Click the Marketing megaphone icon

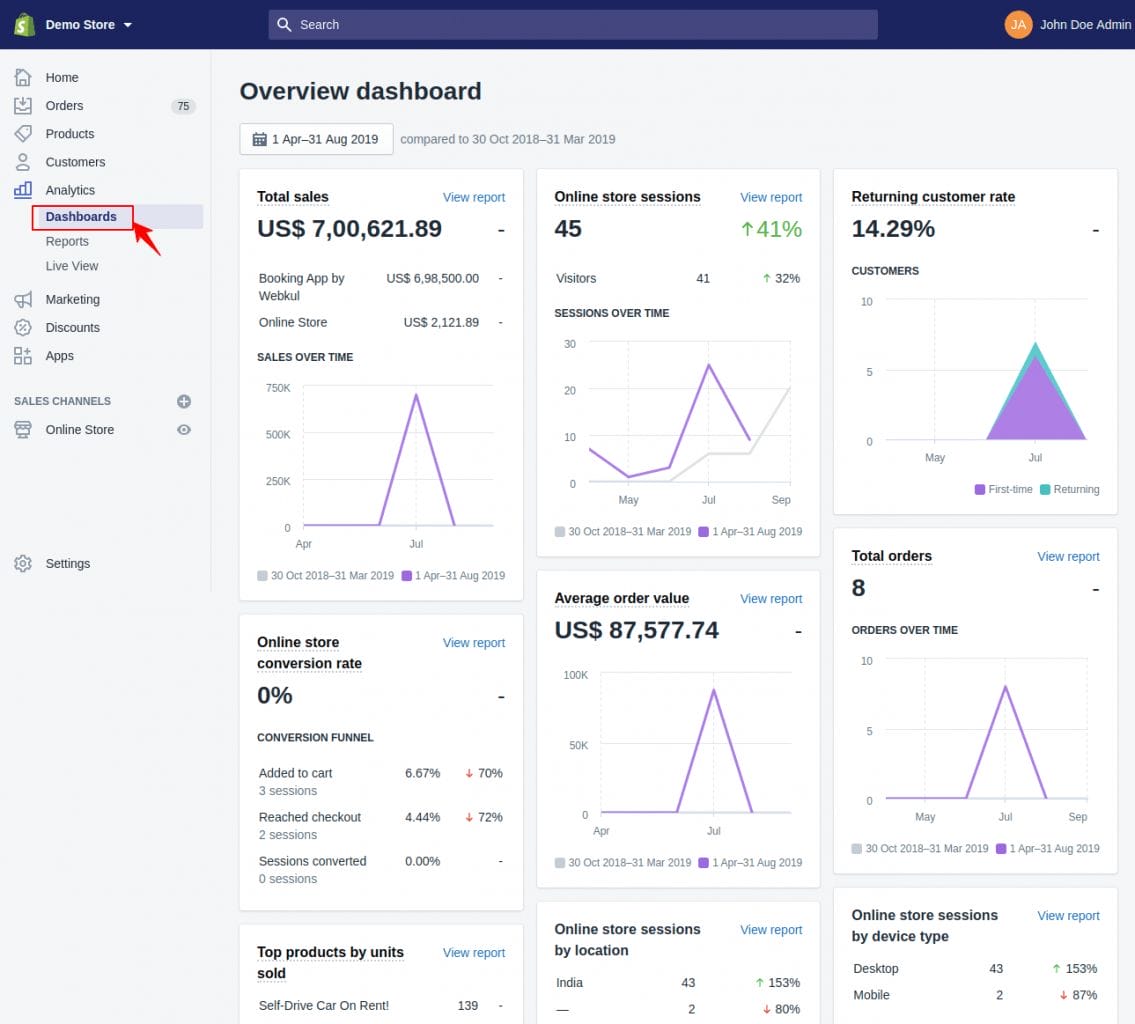(x=23, y=299)
